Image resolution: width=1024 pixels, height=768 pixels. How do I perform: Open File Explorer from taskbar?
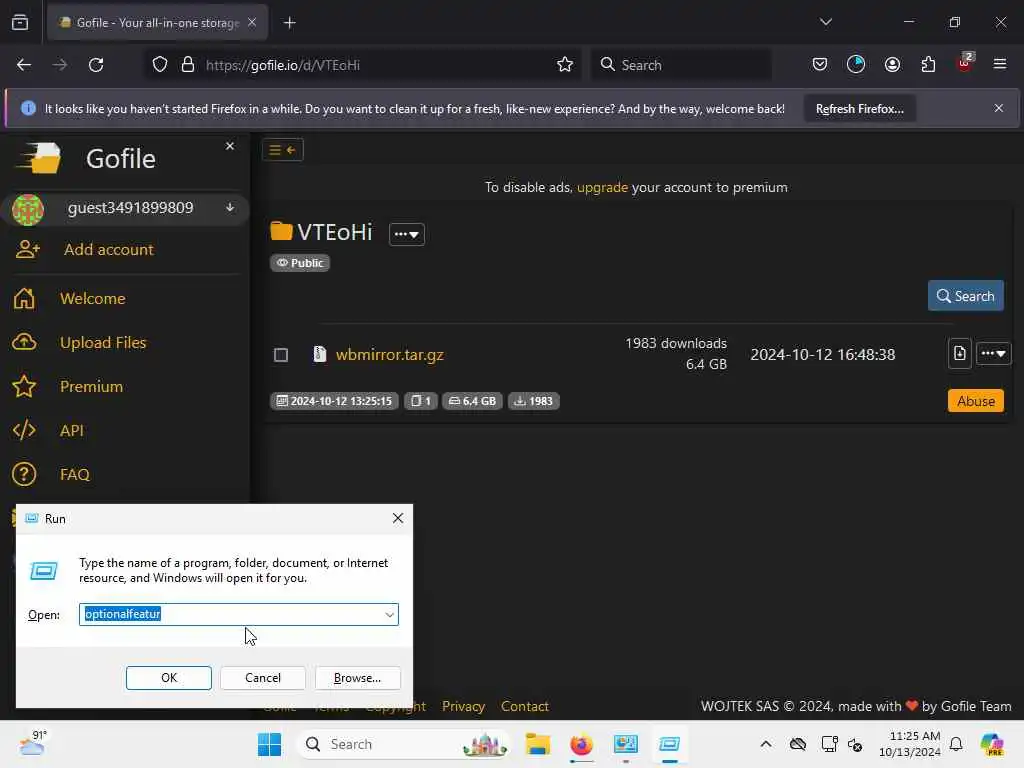click(x=538, y=744)
